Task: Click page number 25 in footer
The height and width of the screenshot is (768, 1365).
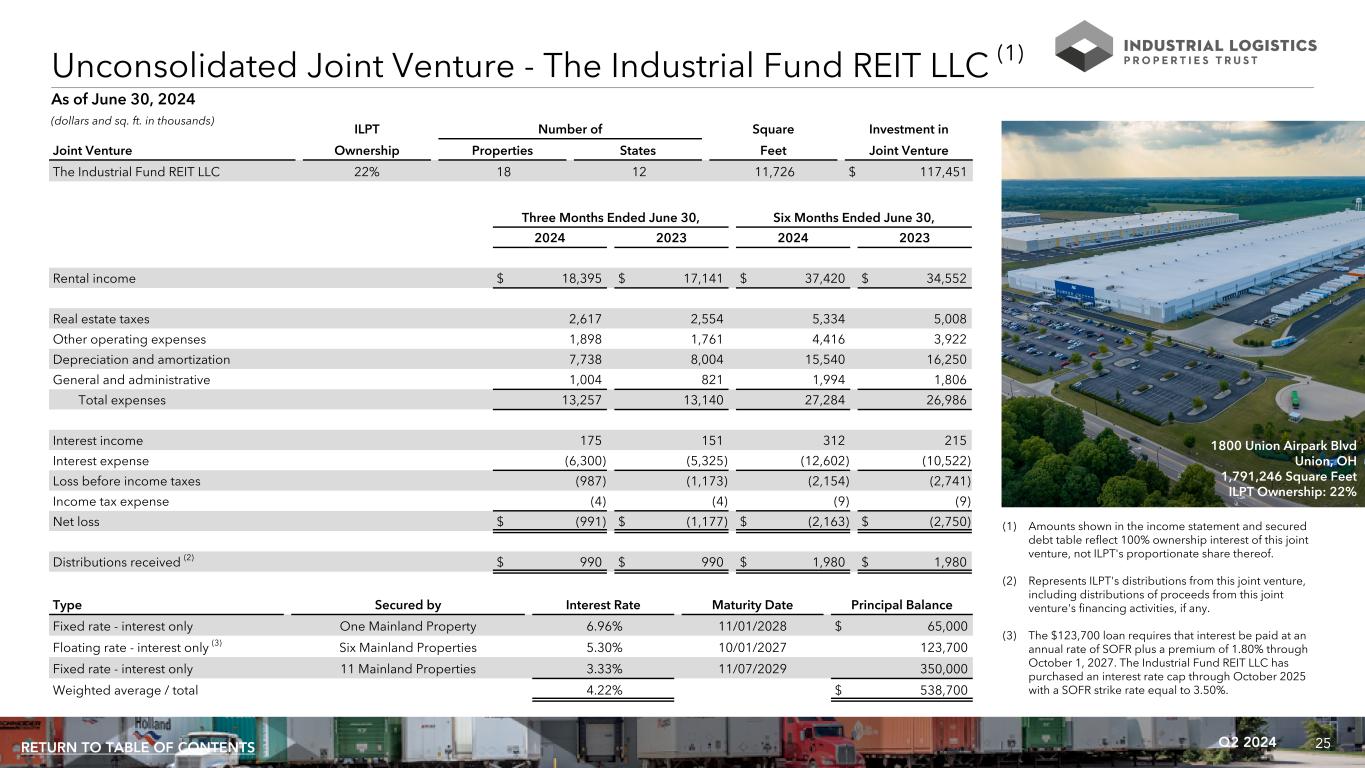Action: 1324,742
